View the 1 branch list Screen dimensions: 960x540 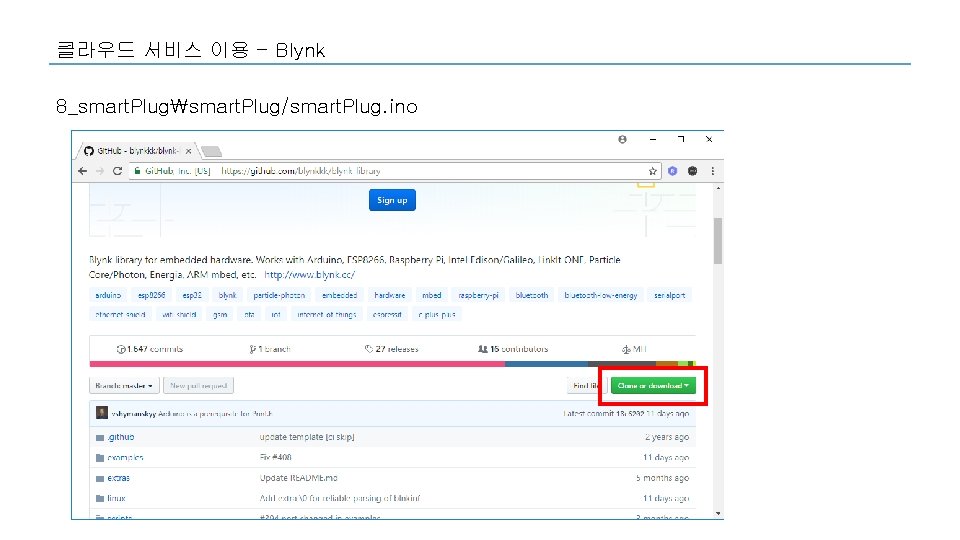click(x=270, y=349)
